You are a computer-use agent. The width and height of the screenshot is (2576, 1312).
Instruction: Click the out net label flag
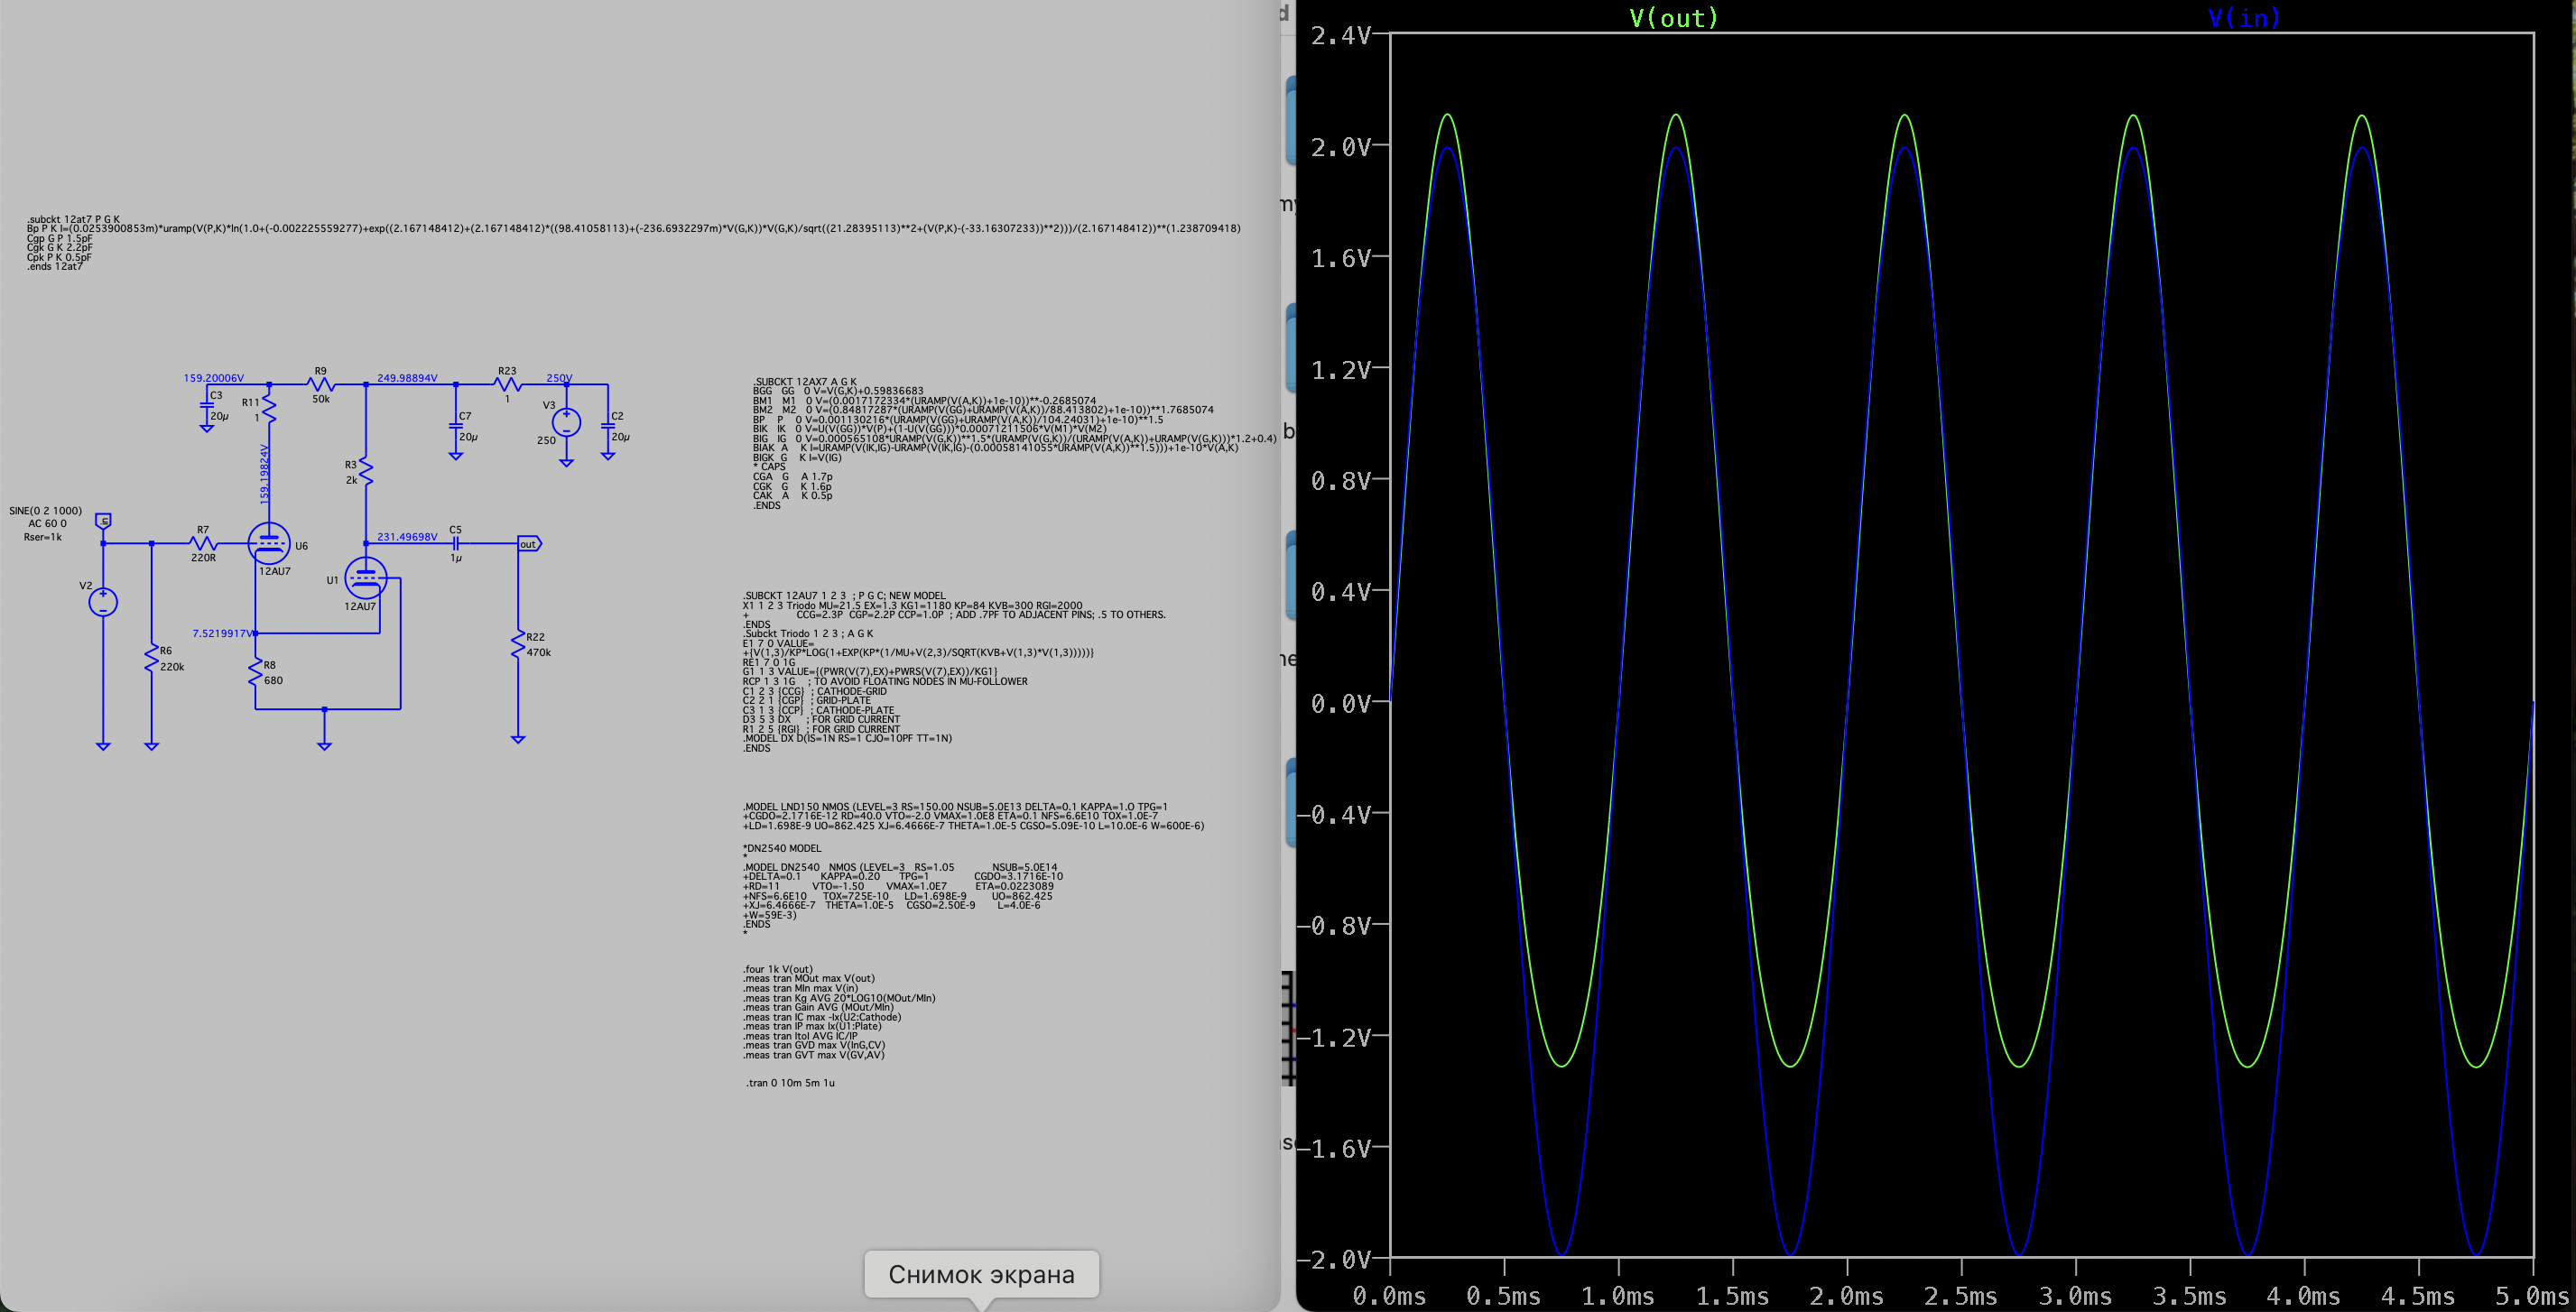(x=529, y=544)
